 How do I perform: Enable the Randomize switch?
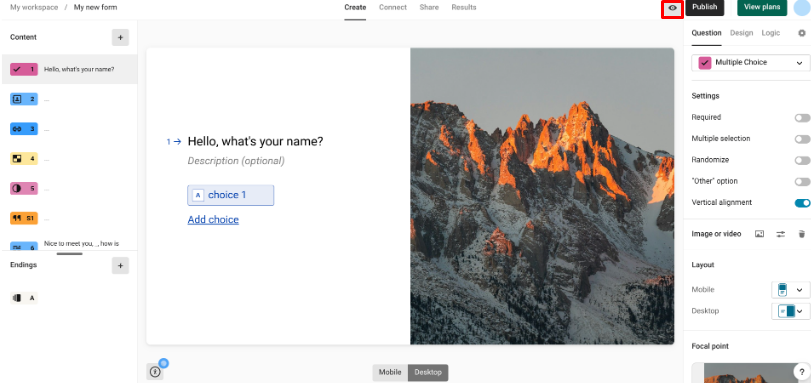coord(802,160)
